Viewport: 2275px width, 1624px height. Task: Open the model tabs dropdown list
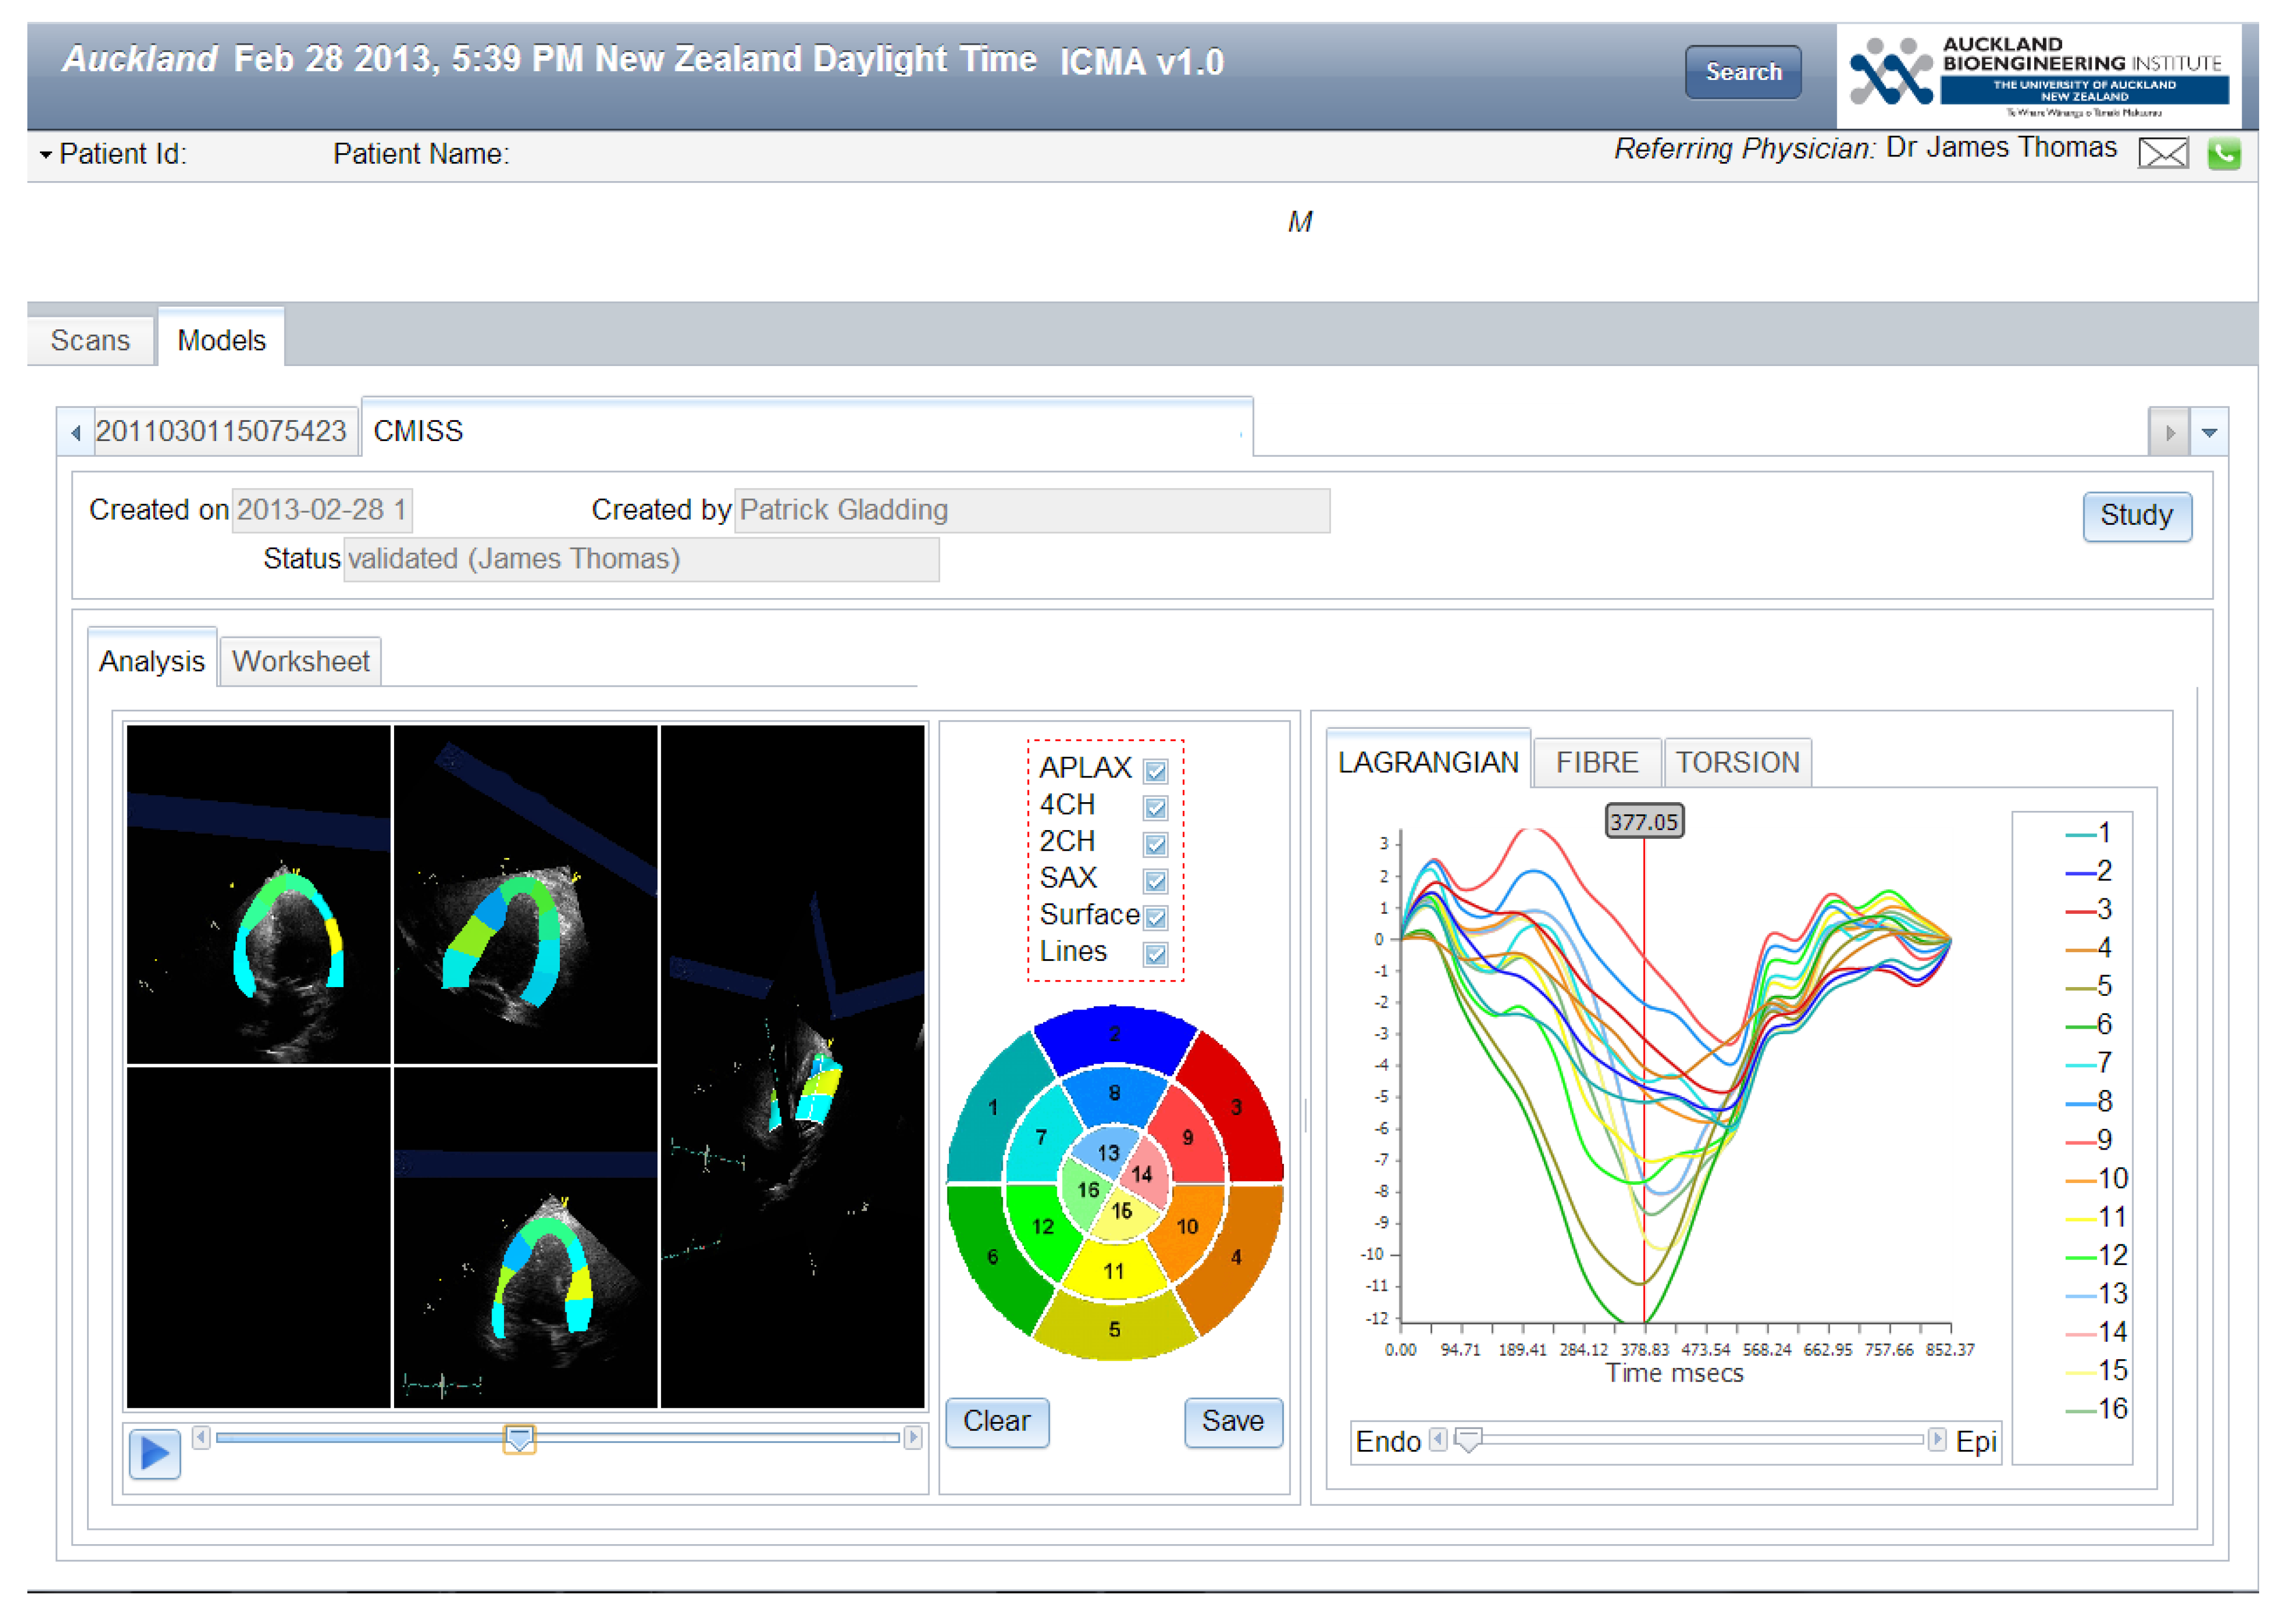2209,432
